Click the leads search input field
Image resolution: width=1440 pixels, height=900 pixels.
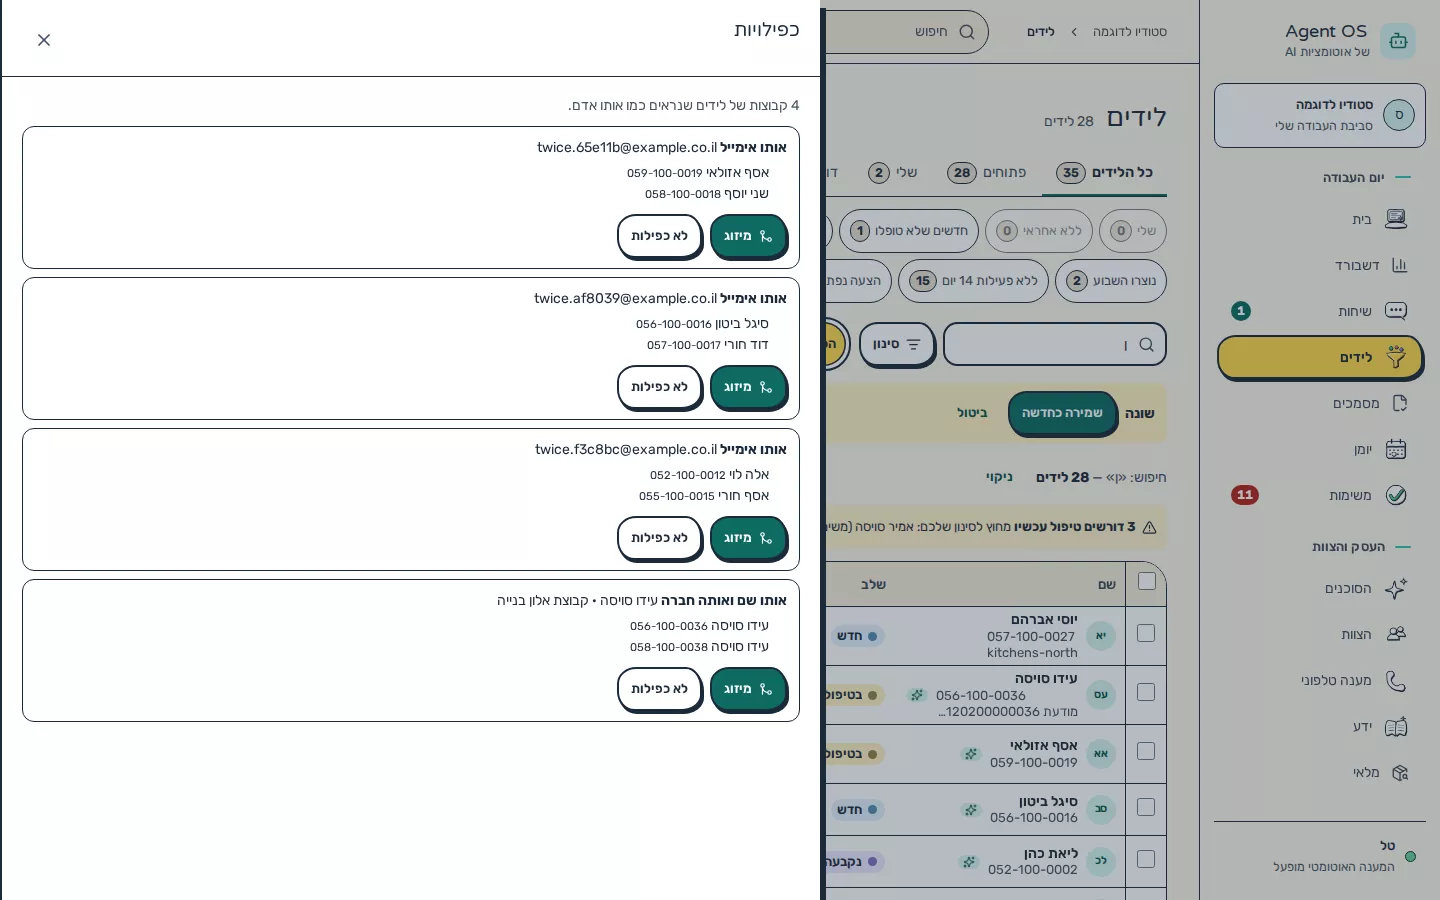point(1055,345)
